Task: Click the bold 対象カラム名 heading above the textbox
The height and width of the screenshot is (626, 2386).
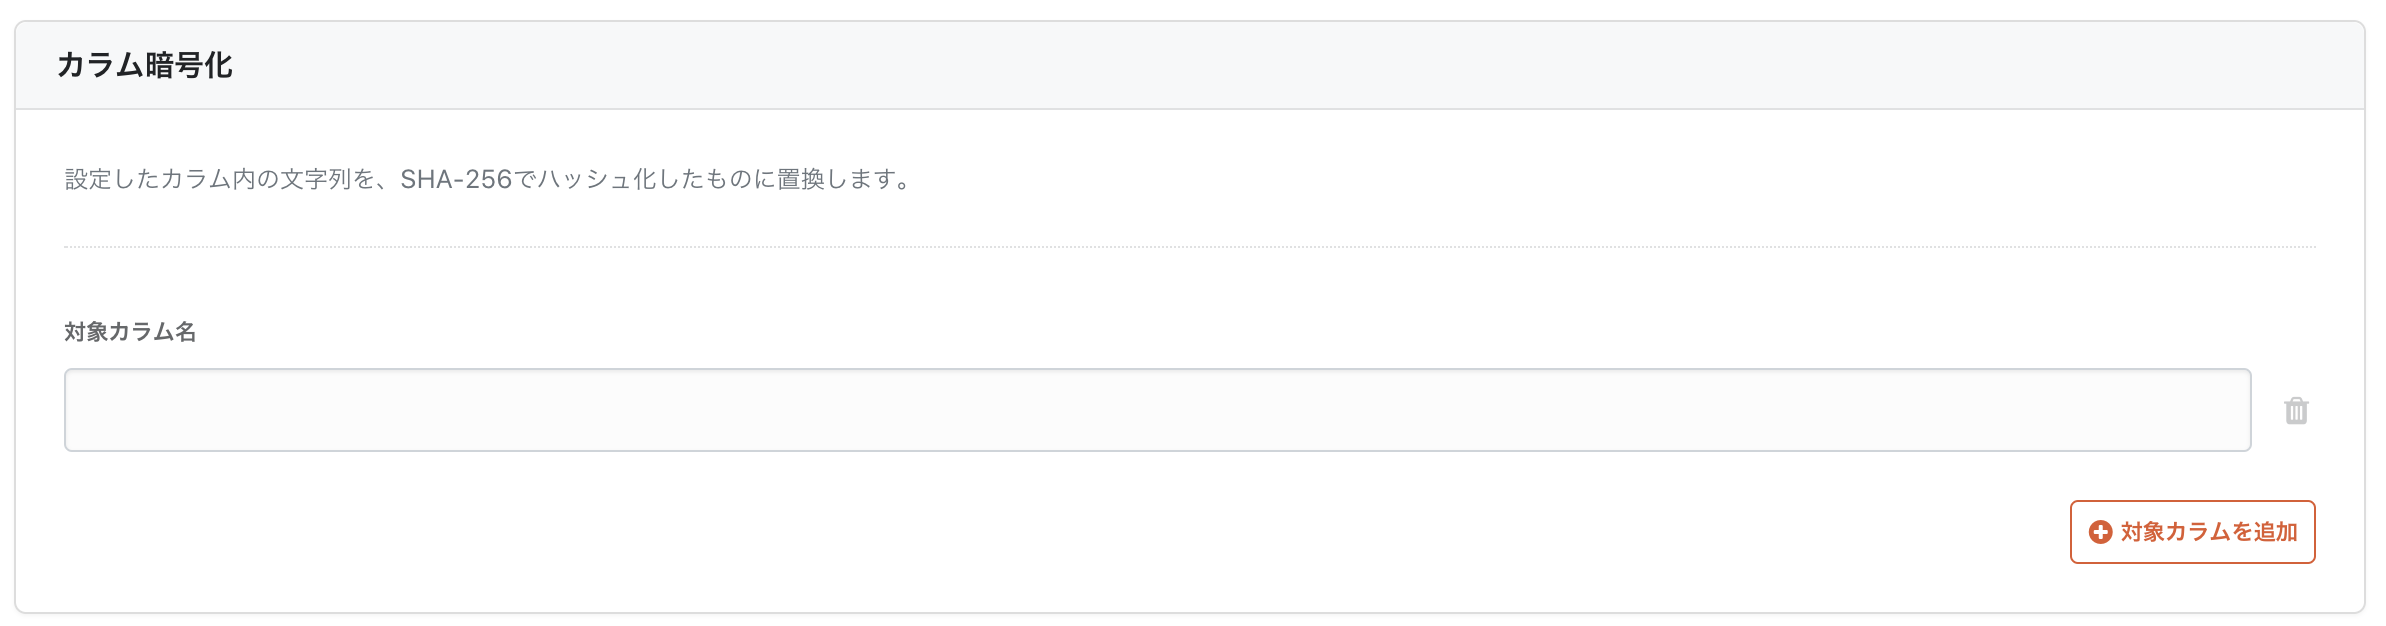Action: [x=130, y=332]
